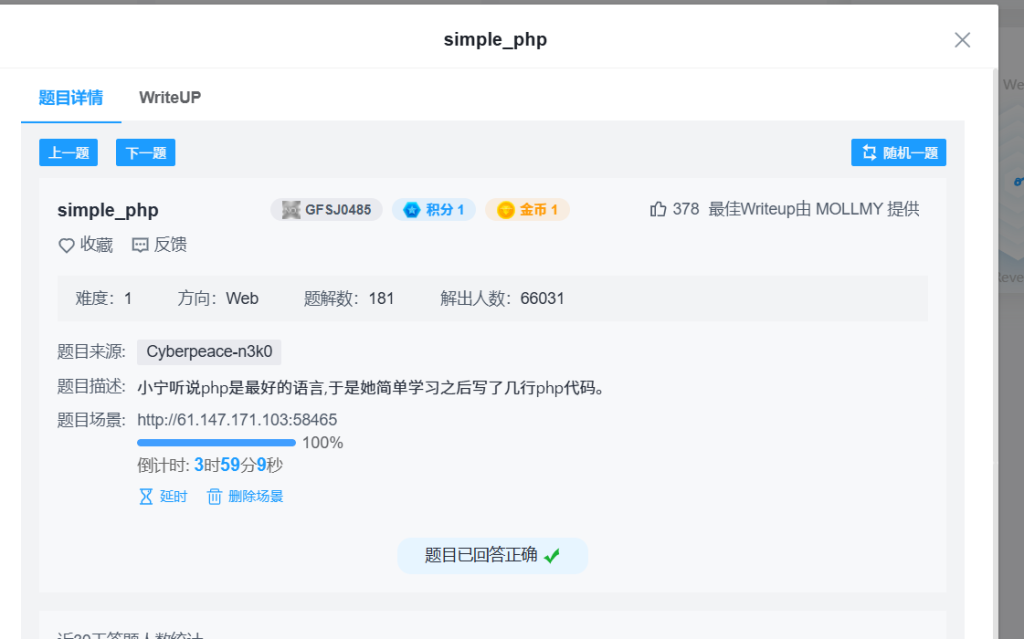
Task: Click the blue points badge icon
Action: [x=411, y=210]
